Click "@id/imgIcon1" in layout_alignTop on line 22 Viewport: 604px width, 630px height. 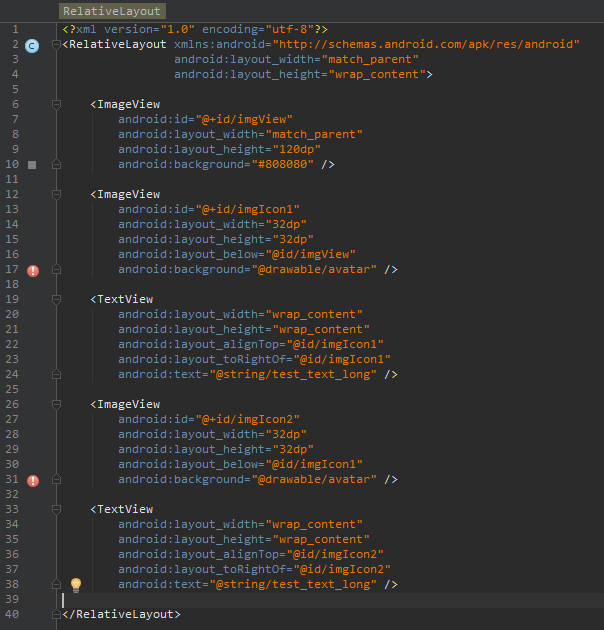(335, 344)
